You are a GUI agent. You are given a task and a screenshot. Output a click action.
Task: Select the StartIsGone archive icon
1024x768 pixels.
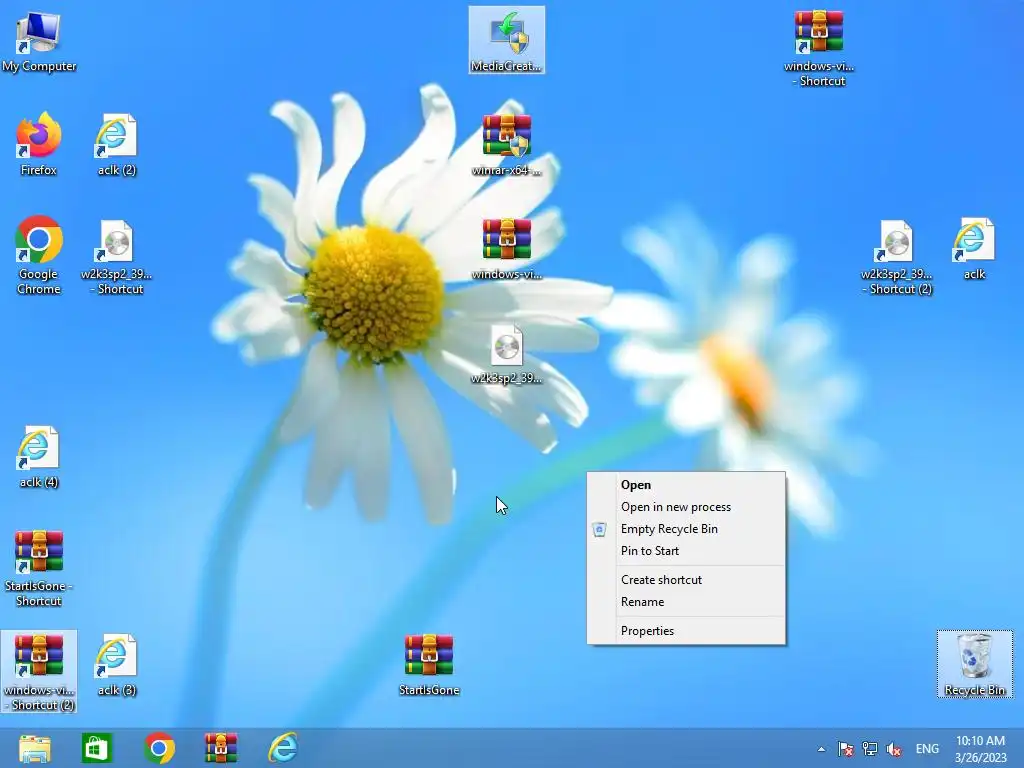(429, 664)
